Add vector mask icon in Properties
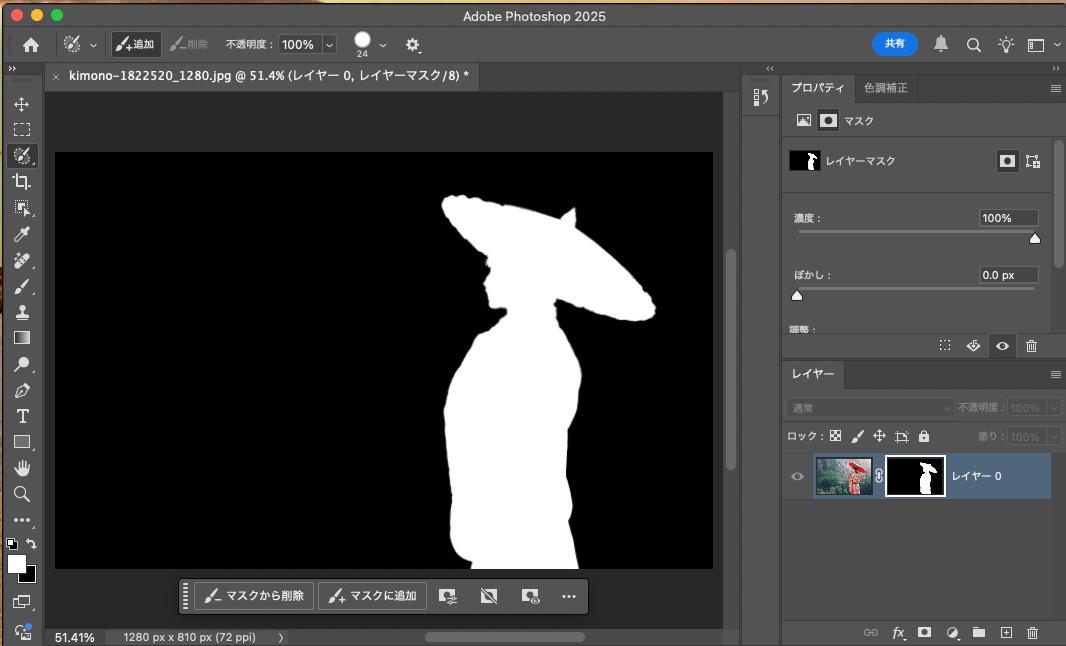Screen dimensions: 1066x646 [x=1033, y=161]
